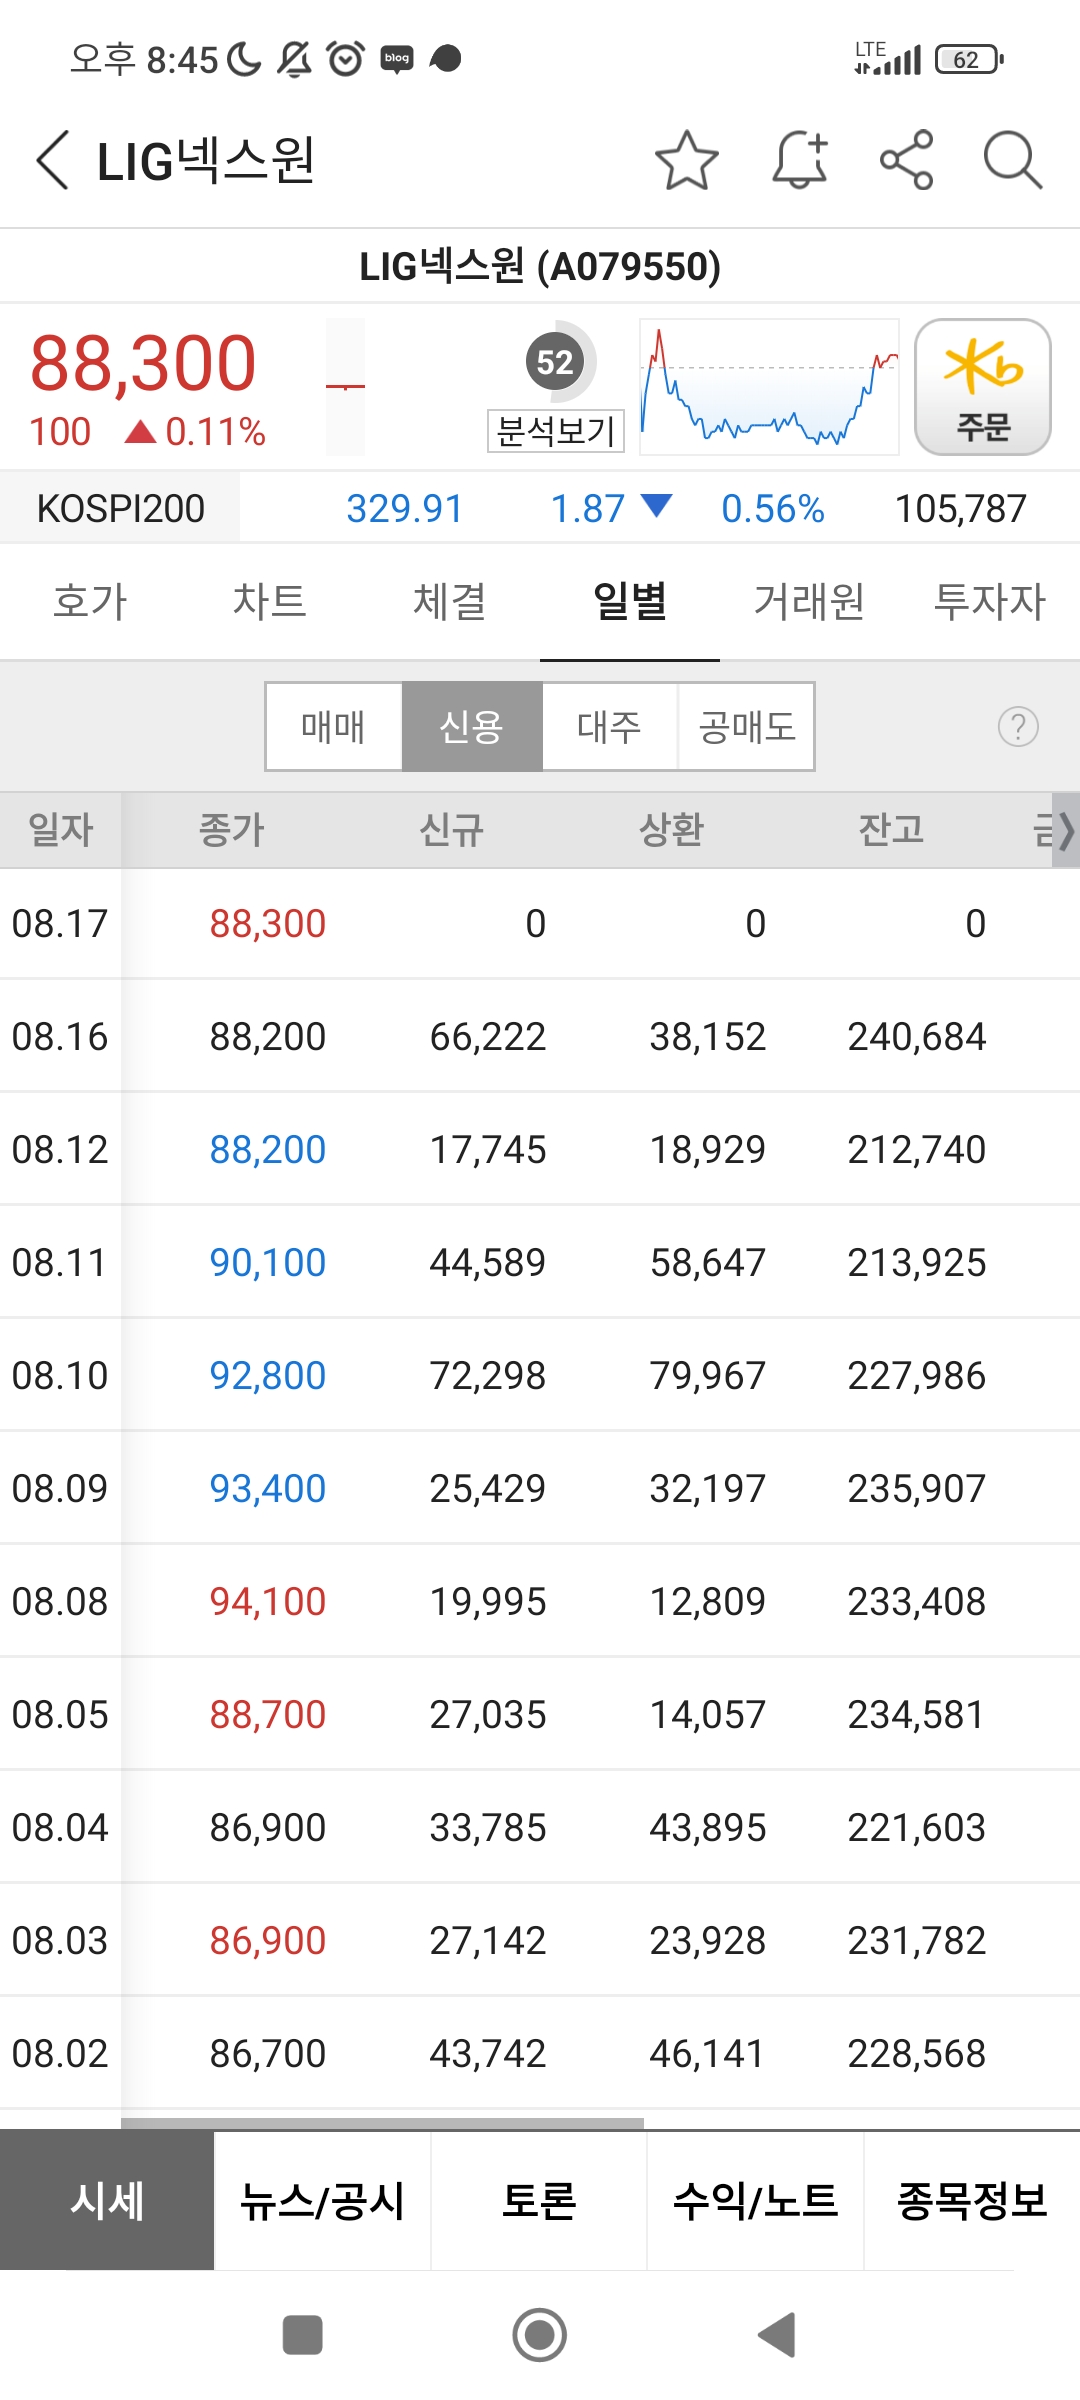This screenshot has height=2400, width=1080.
Task: Tap the blog notification status icon
Action: [x=397, y=59]
